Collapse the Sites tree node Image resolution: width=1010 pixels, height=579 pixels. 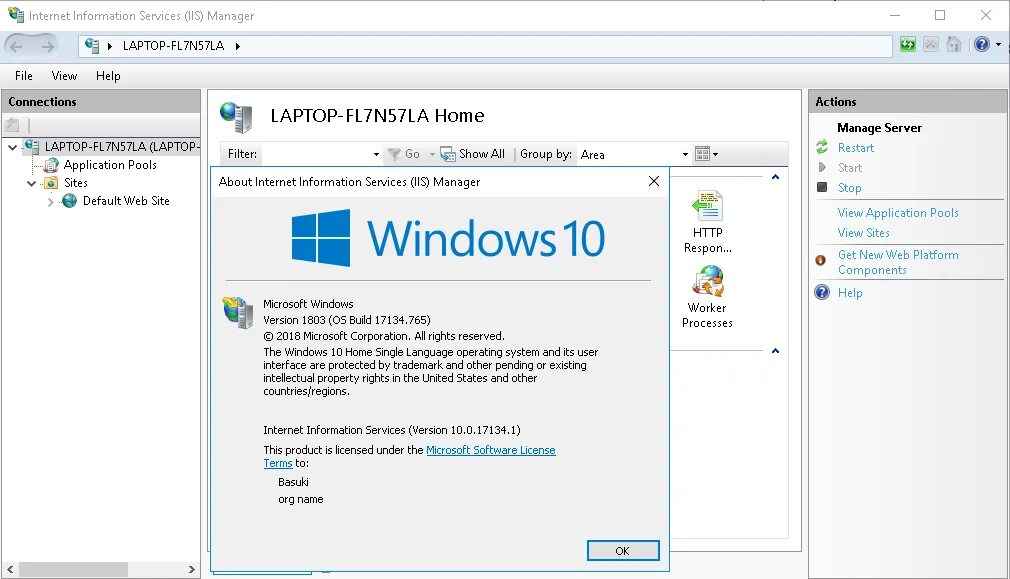[31, 184]
